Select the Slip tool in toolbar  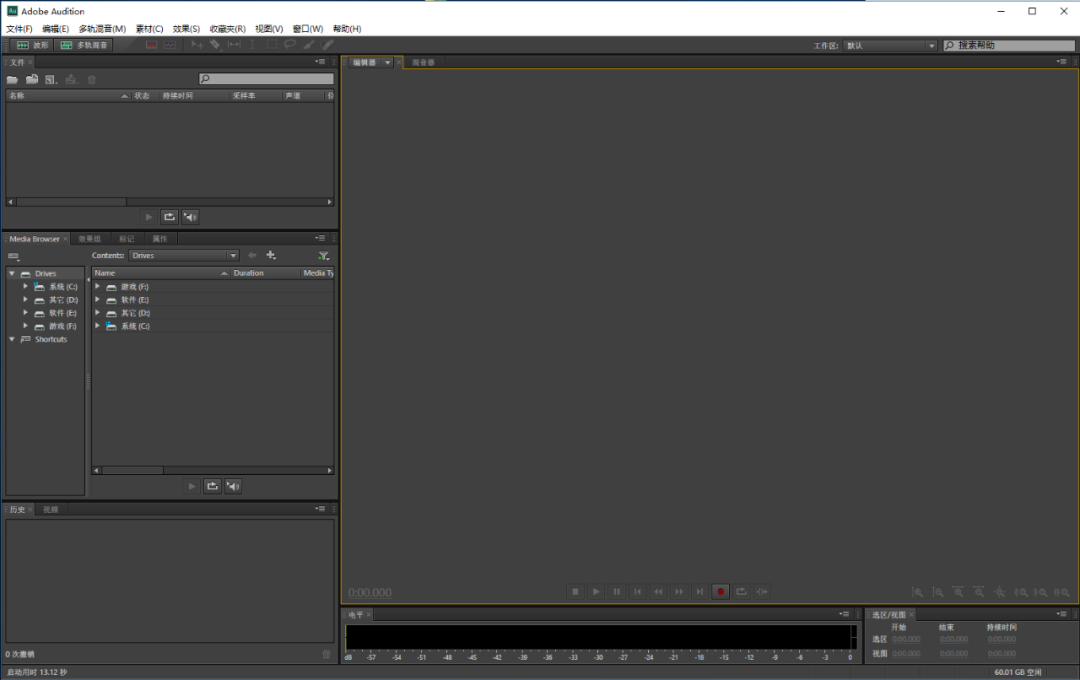234,45
